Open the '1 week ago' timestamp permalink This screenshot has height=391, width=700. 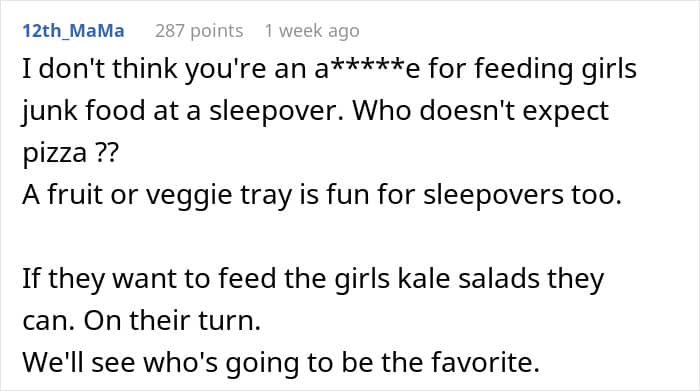pos(312,31)
